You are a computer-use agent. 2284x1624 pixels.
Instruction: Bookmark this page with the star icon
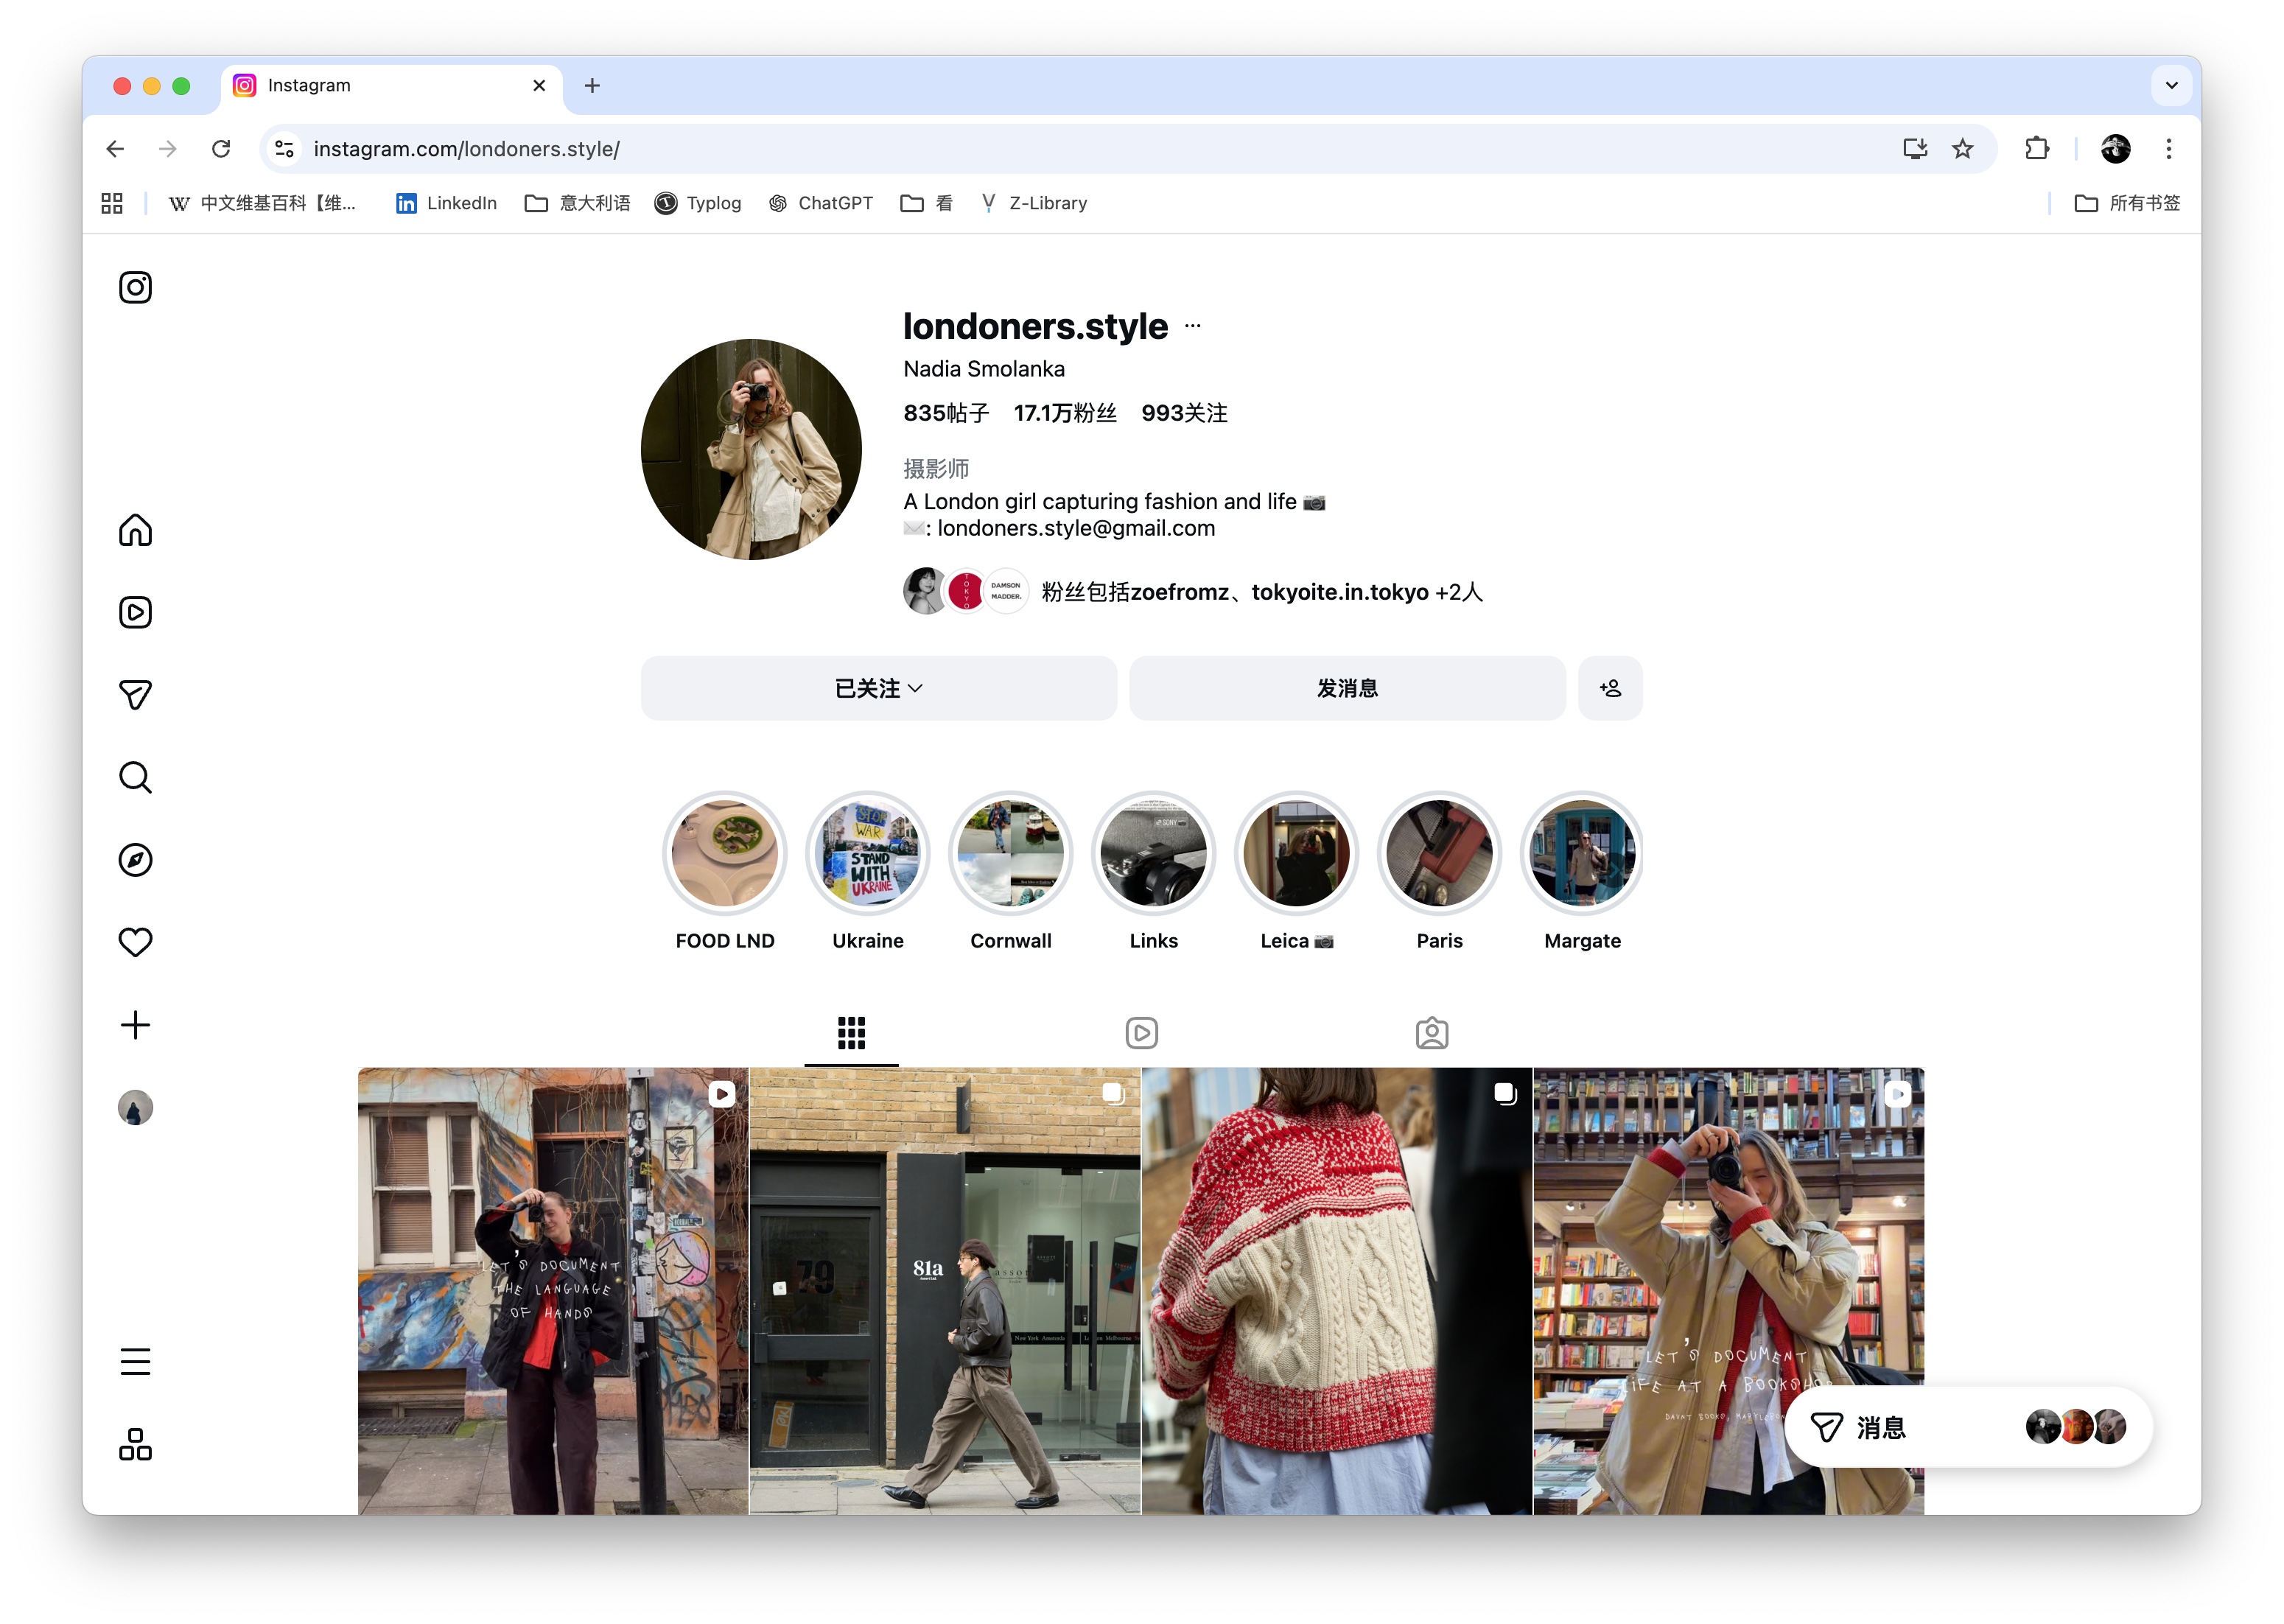1962,149
